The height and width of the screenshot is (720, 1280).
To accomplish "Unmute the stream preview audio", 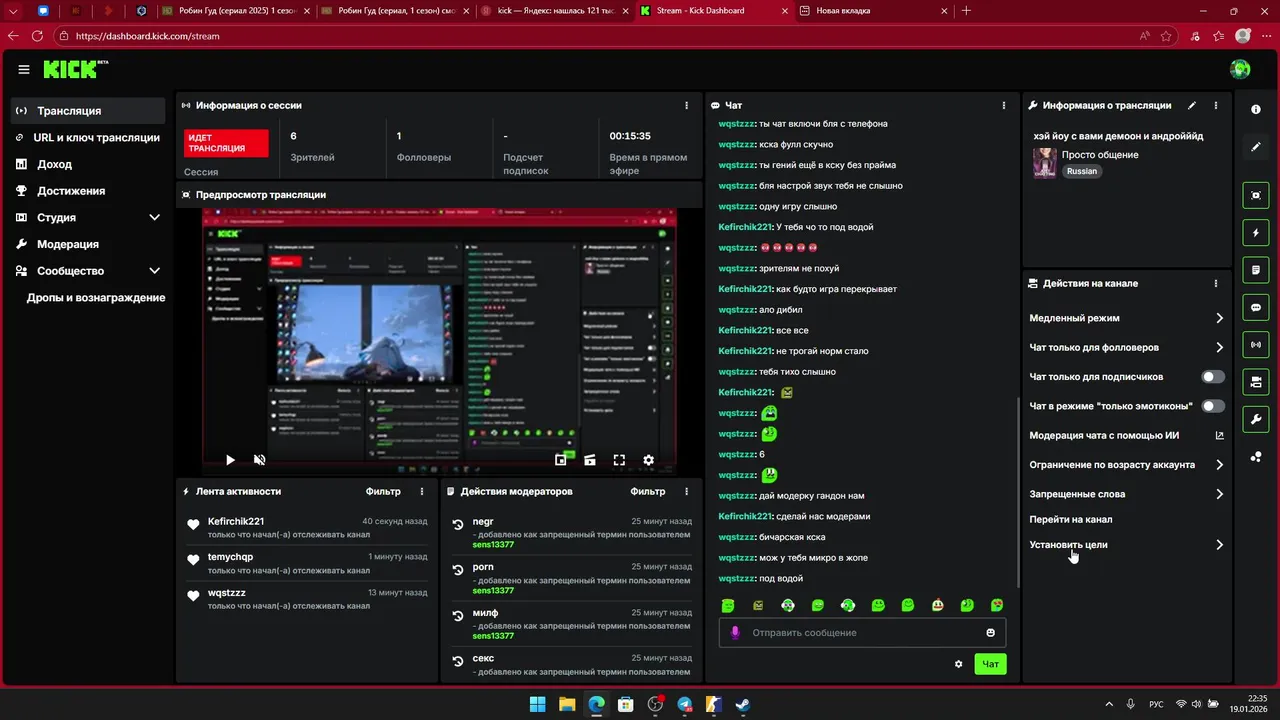I will click(259, 460).
